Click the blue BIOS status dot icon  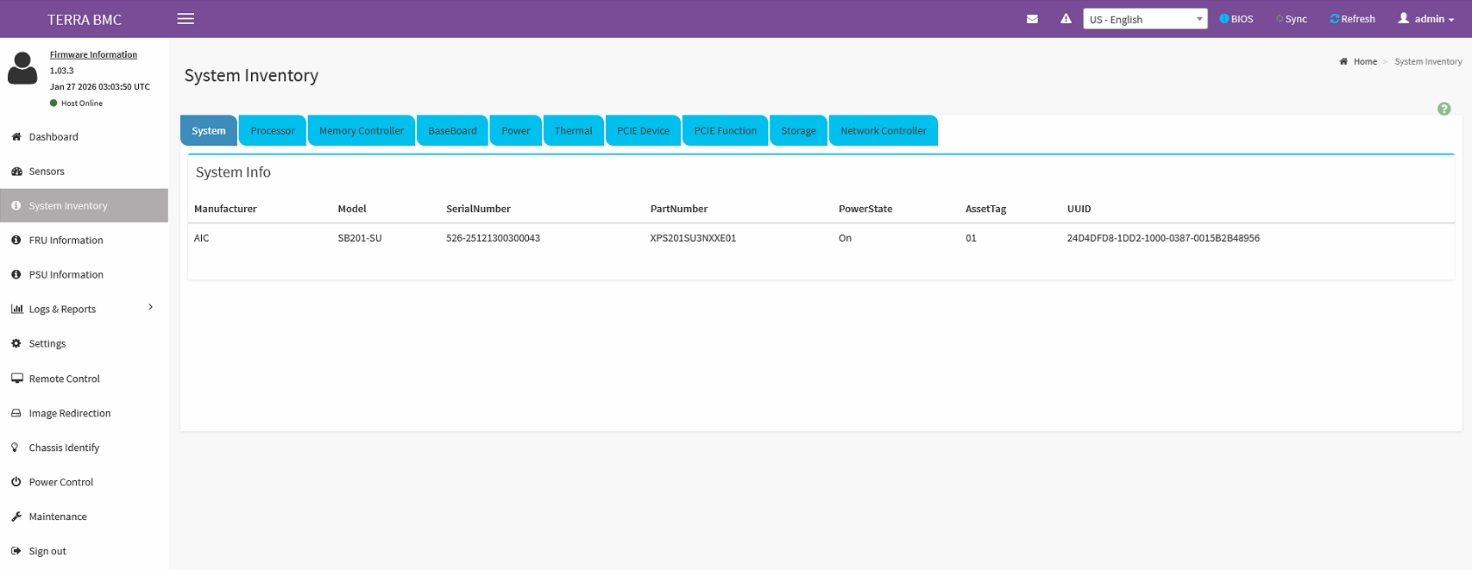tap(1224, 19)
